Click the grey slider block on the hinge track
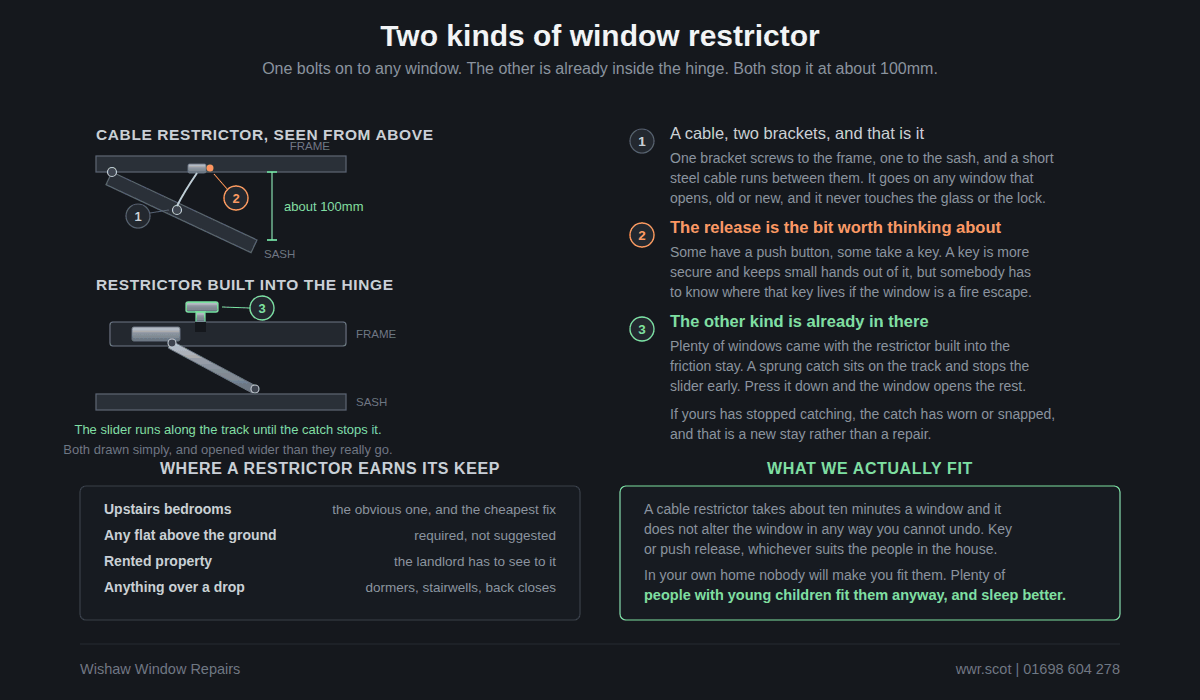Screen dimensions: 1200x700 [x=156, y=334]
